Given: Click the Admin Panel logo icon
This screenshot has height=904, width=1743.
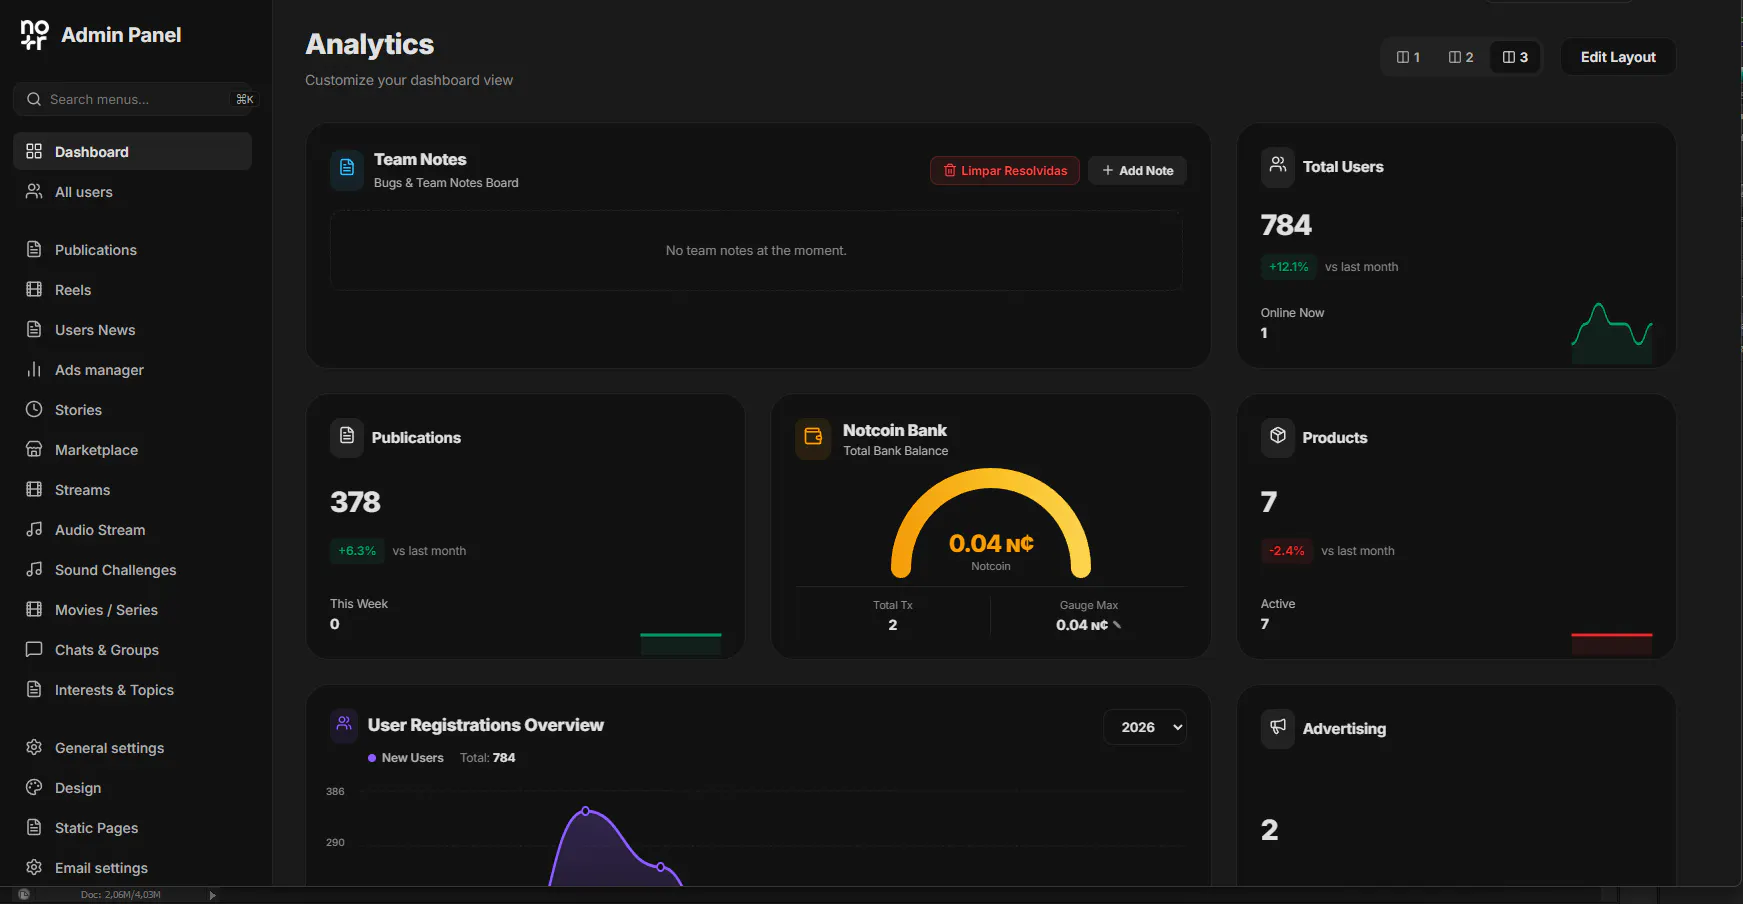Looking at the screenshot, I should click(34, 35).
